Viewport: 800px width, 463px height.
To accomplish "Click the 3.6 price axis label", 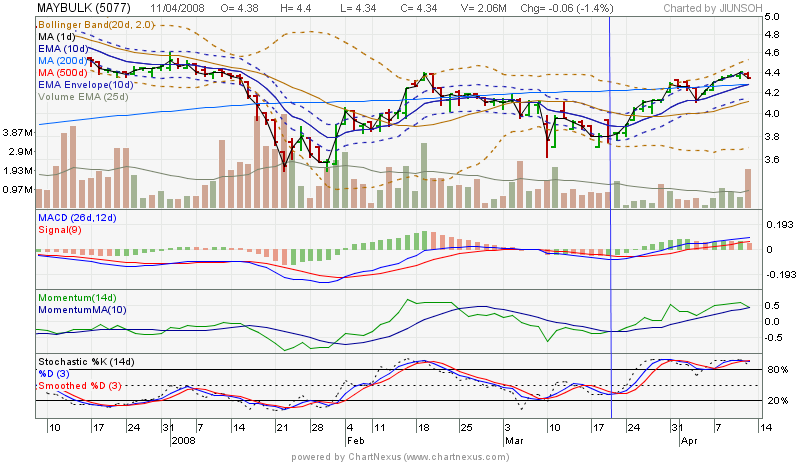I will pyautogui.click(x=772, y=159).
